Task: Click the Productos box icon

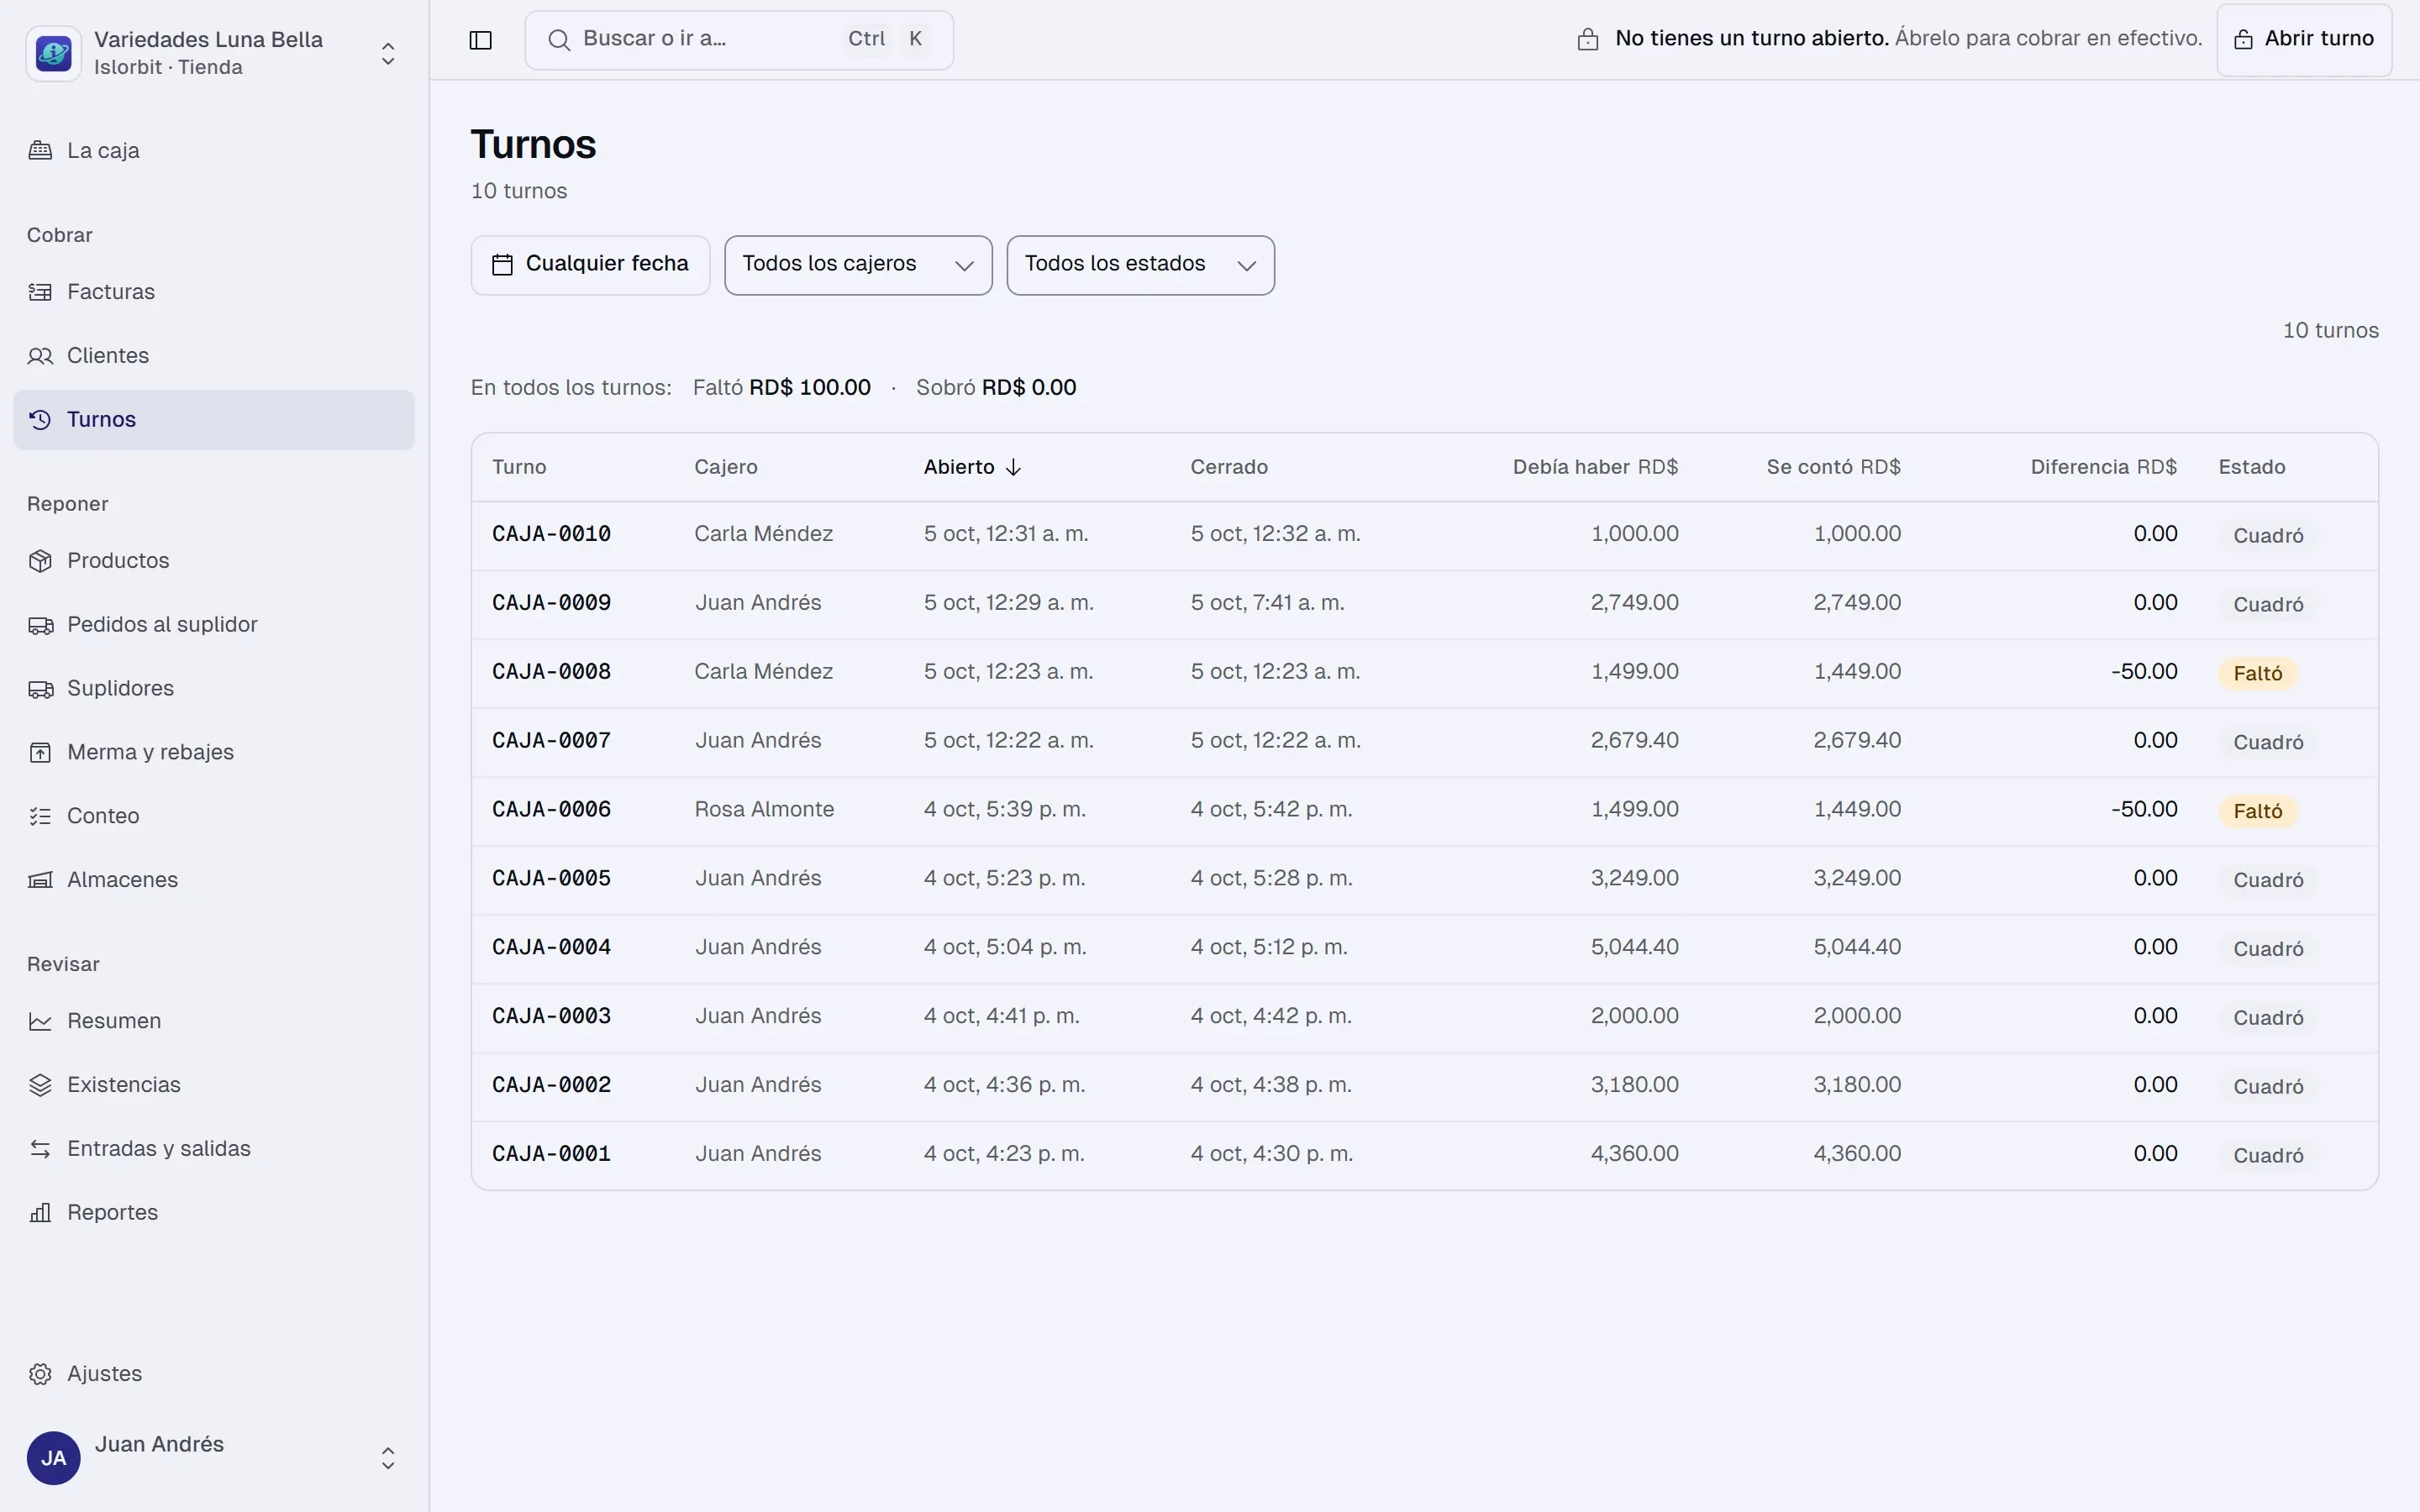Action: pyautogui.click(x=40, y=561)
